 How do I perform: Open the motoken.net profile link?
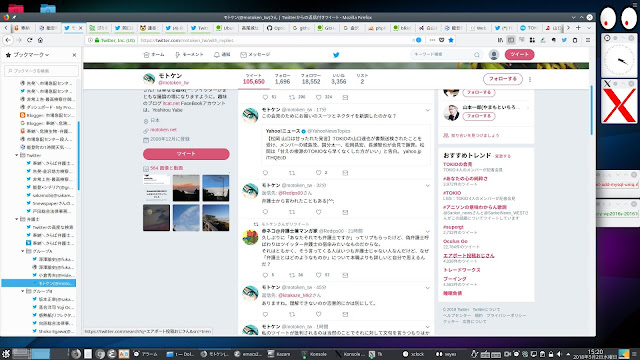[x=163, y=130]
